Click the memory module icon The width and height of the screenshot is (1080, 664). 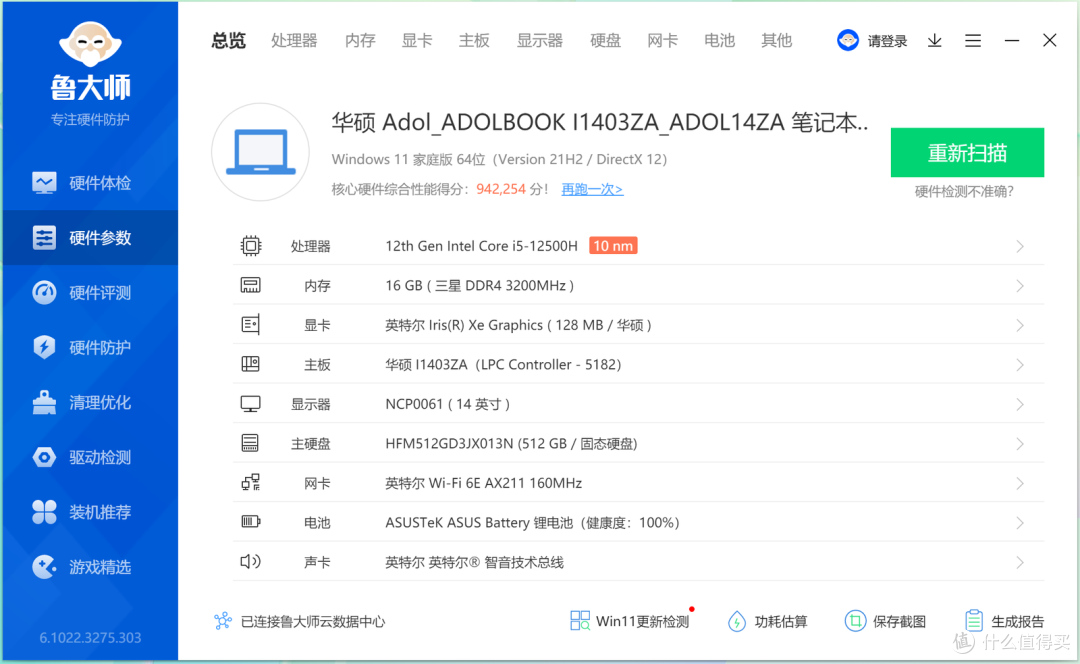[x=251, y=285]
